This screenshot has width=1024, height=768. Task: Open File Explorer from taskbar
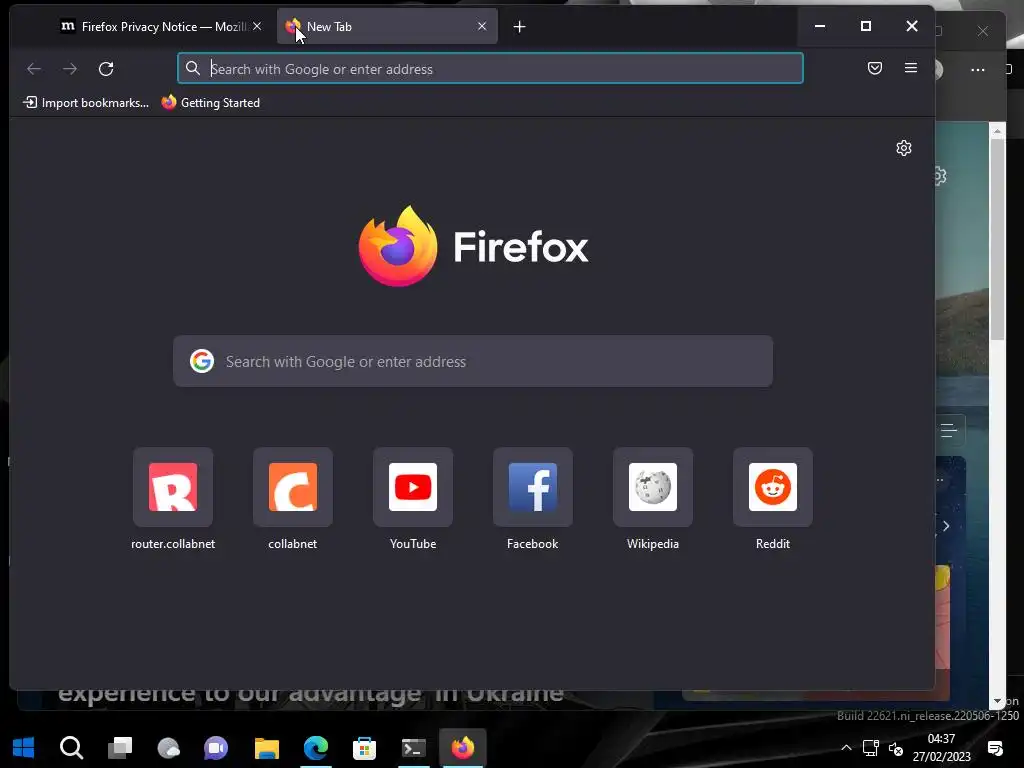point(266,747)
